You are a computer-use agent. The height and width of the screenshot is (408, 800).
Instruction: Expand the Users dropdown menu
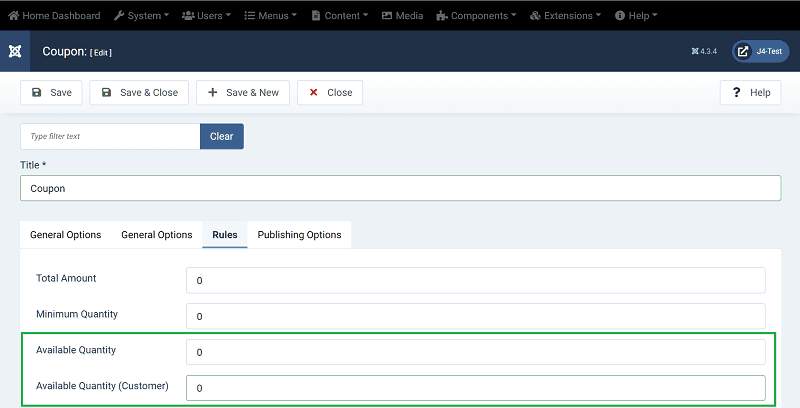[x=206, y=16]
